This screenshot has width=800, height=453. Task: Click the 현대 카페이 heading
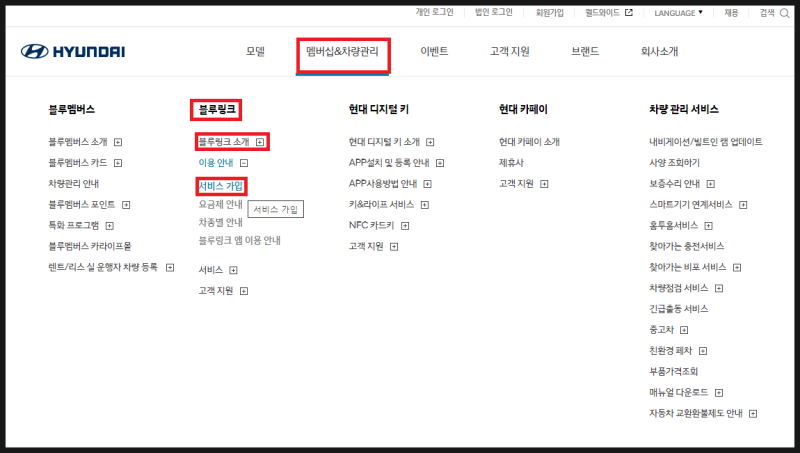click(523, 109)
